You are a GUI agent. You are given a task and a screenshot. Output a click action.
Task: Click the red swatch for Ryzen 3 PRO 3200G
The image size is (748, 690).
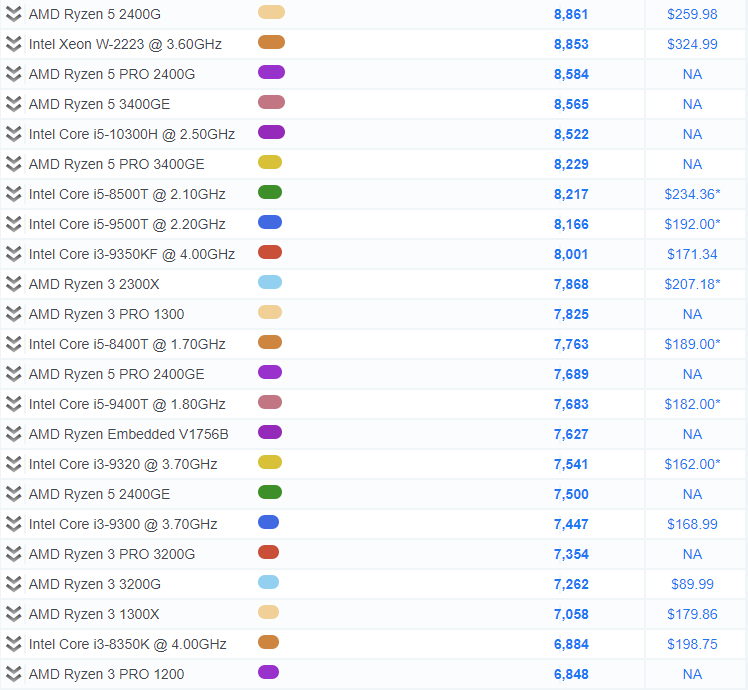point(269,552)
